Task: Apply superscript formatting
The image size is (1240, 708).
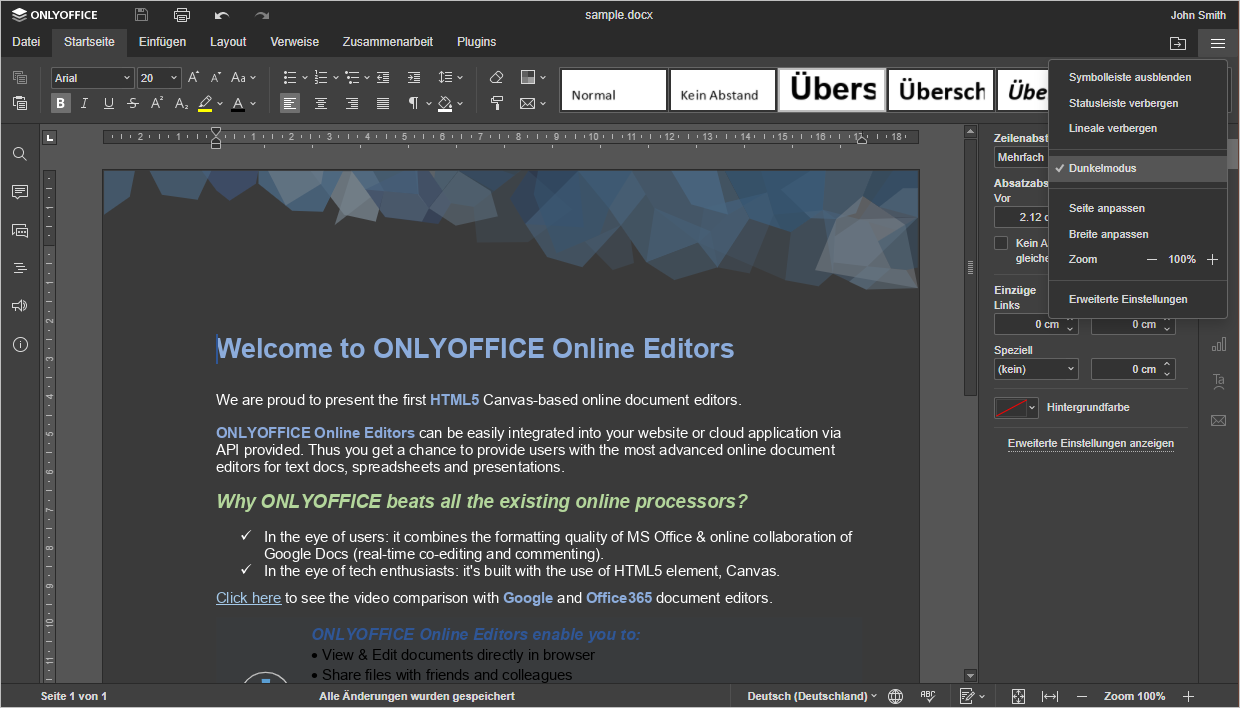Action: pos(157,103)
